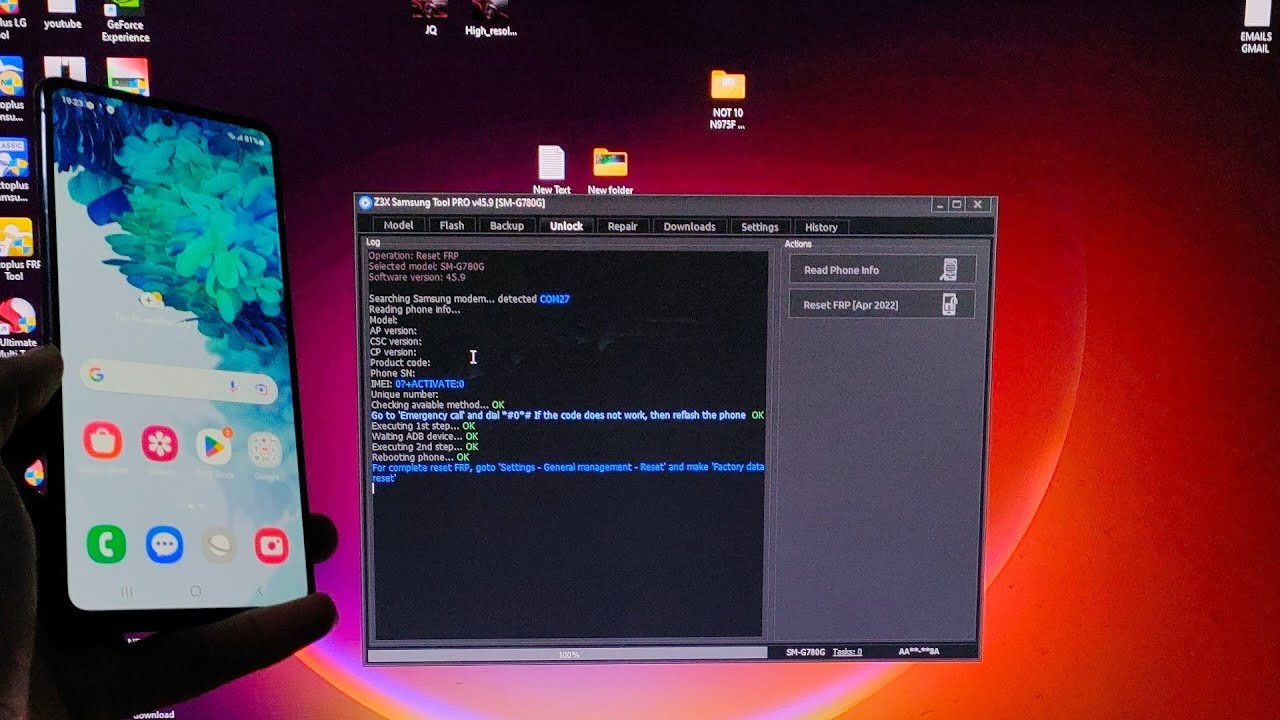Switch to the Settings tab
The height and width of the screenshot is (720, 1280).
pos(760,227)
